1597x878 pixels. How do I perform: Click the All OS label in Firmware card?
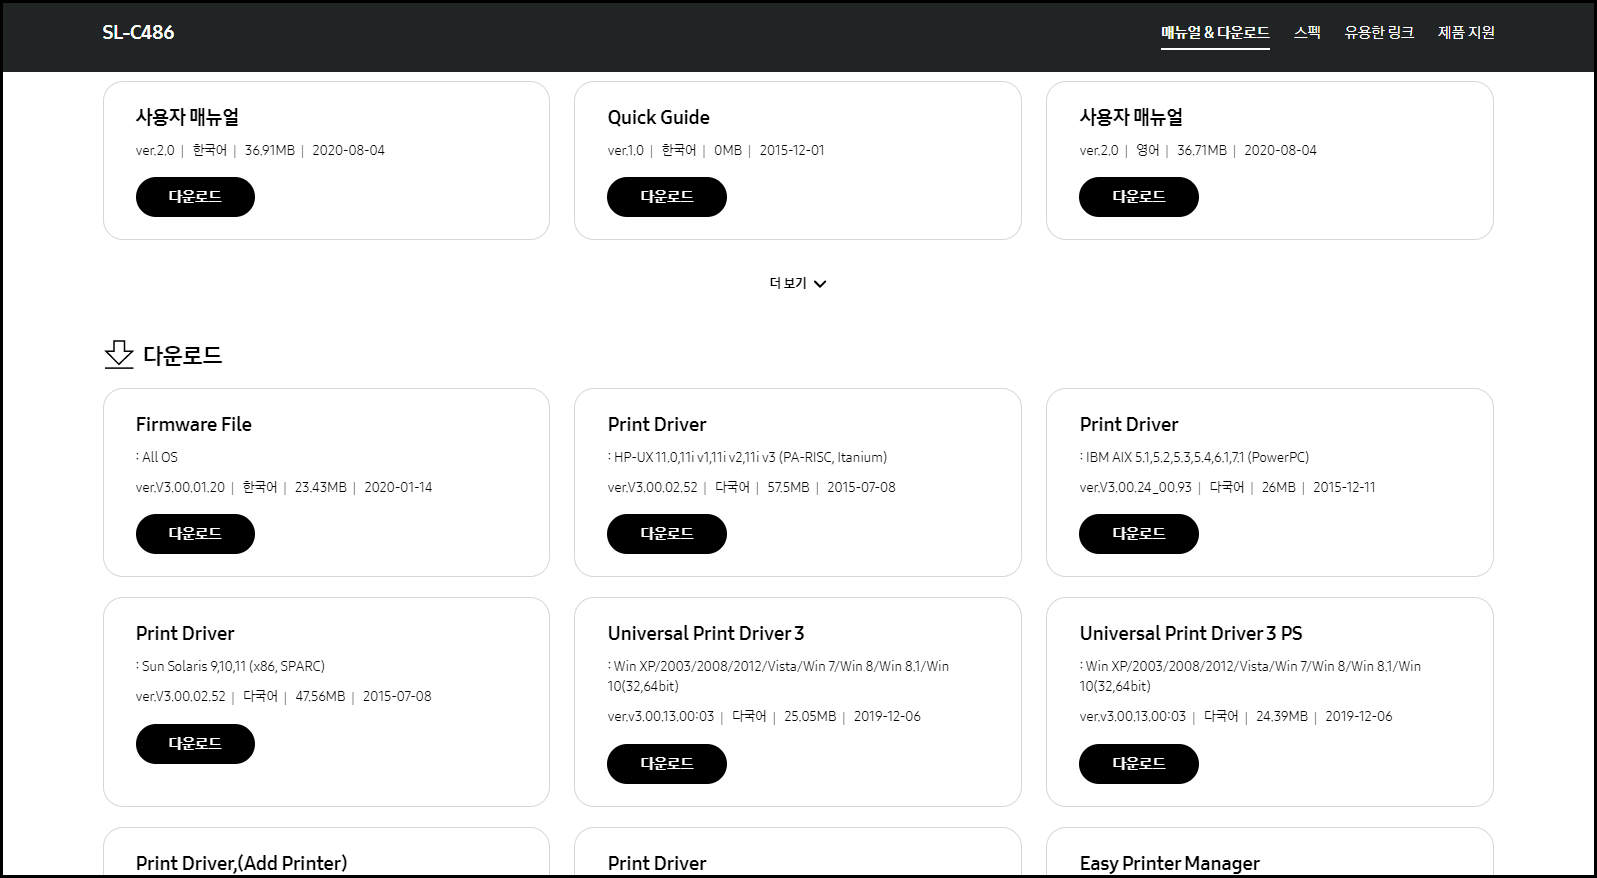(x=157, y=457)
